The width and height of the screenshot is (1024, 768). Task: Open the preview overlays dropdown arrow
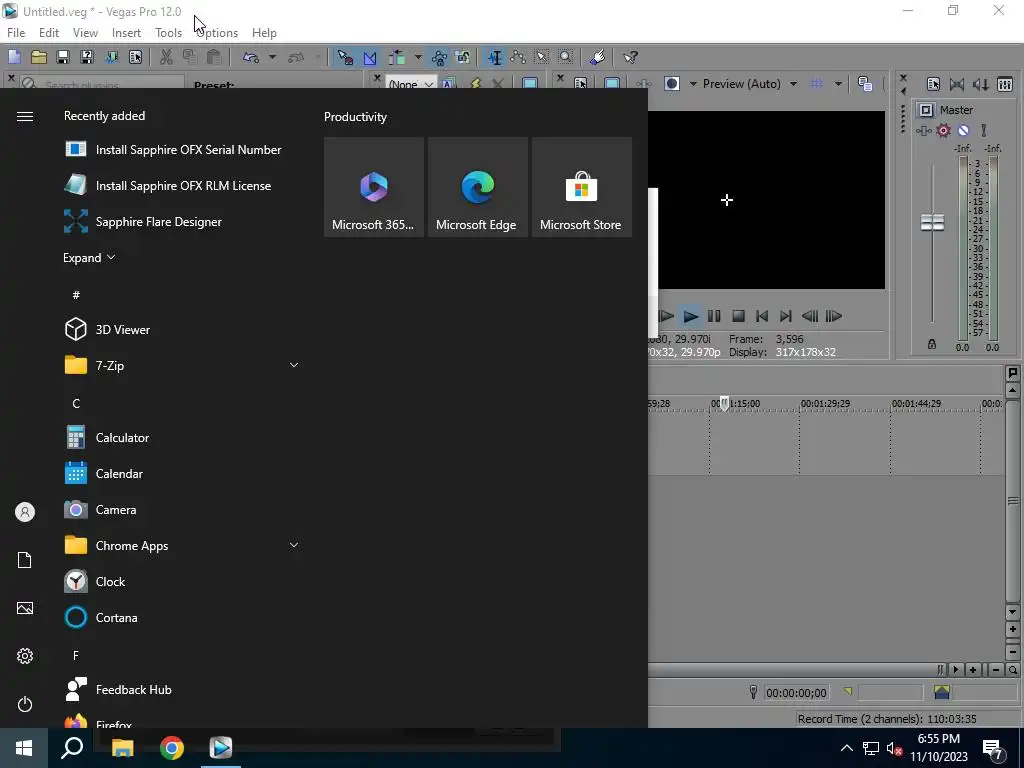(x=838, y=84)
